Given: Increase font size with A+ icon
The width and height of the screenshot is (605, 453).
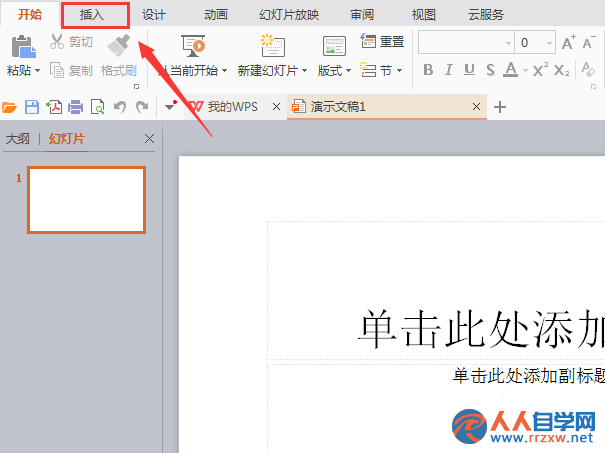Looking at the screenshot, I should pyautogui.click(x=568, y=42).
